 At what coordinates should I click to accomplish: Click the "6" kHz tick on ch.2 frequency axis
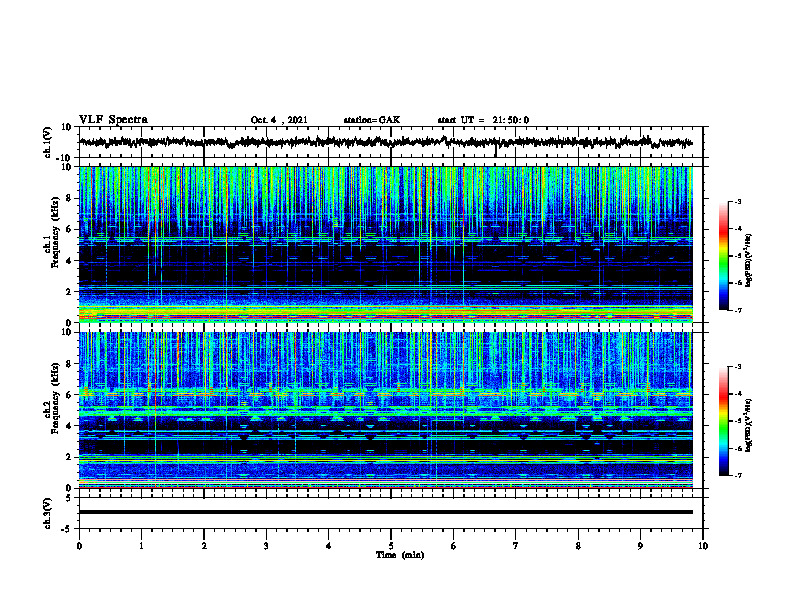click(x=70, y=394)
